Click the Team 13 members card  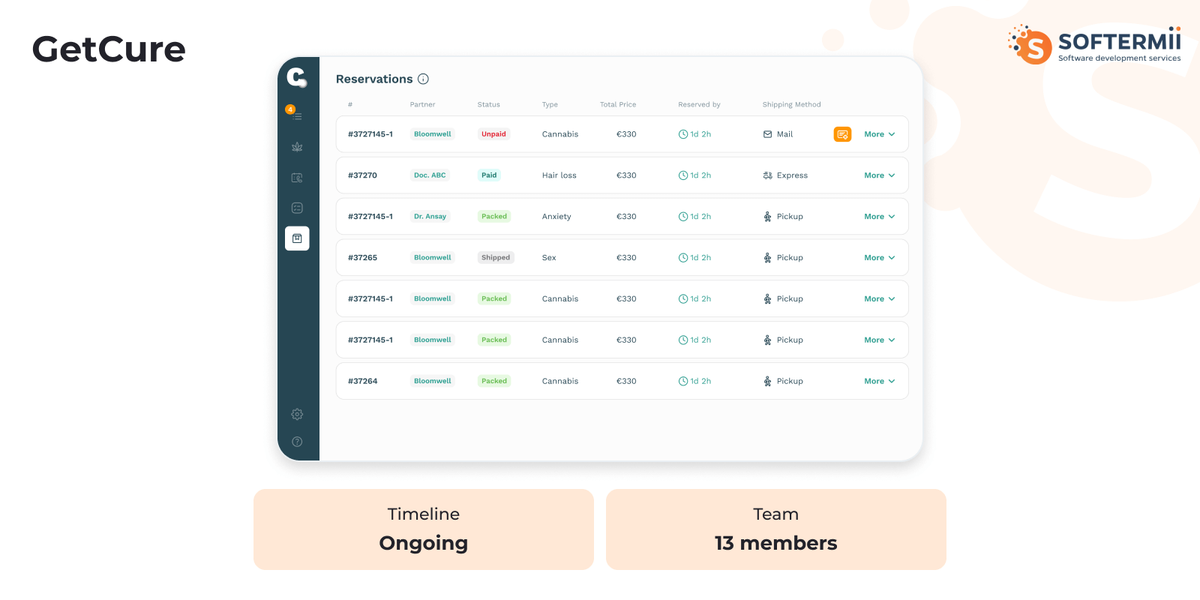tap(776, 529)
